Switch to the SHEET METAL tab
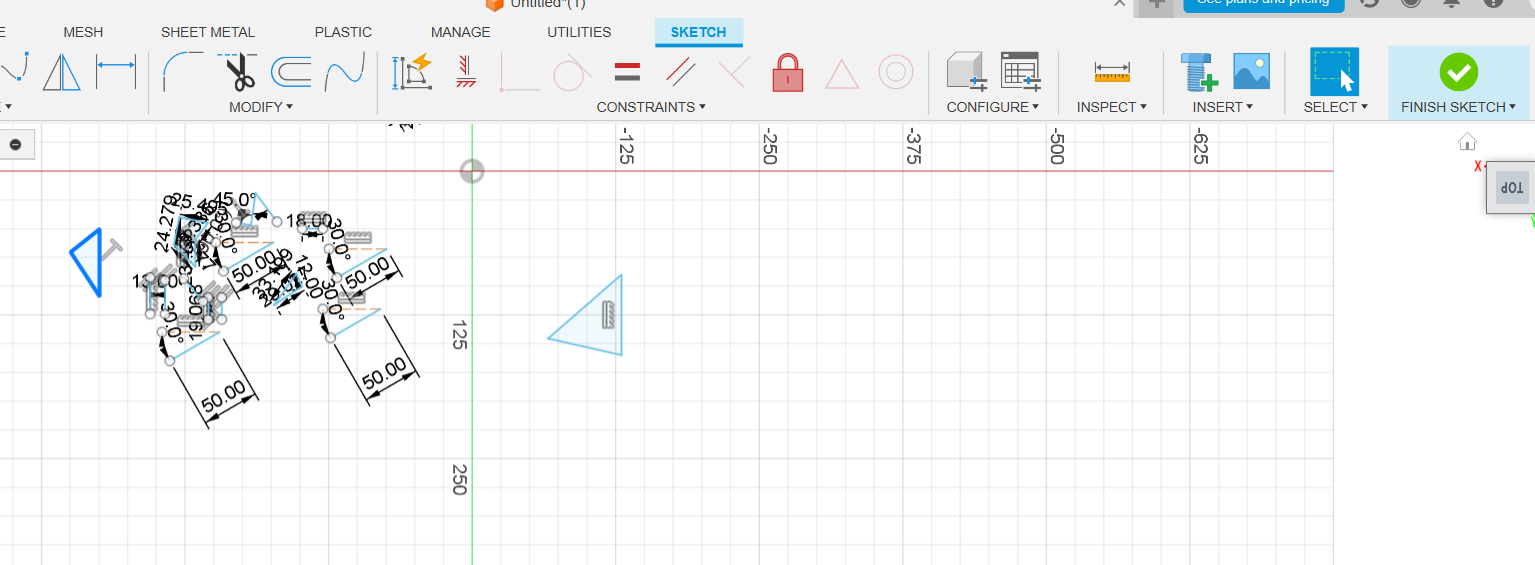Image resolution: width=1535 pixels, height=565 pixels. 208,32
